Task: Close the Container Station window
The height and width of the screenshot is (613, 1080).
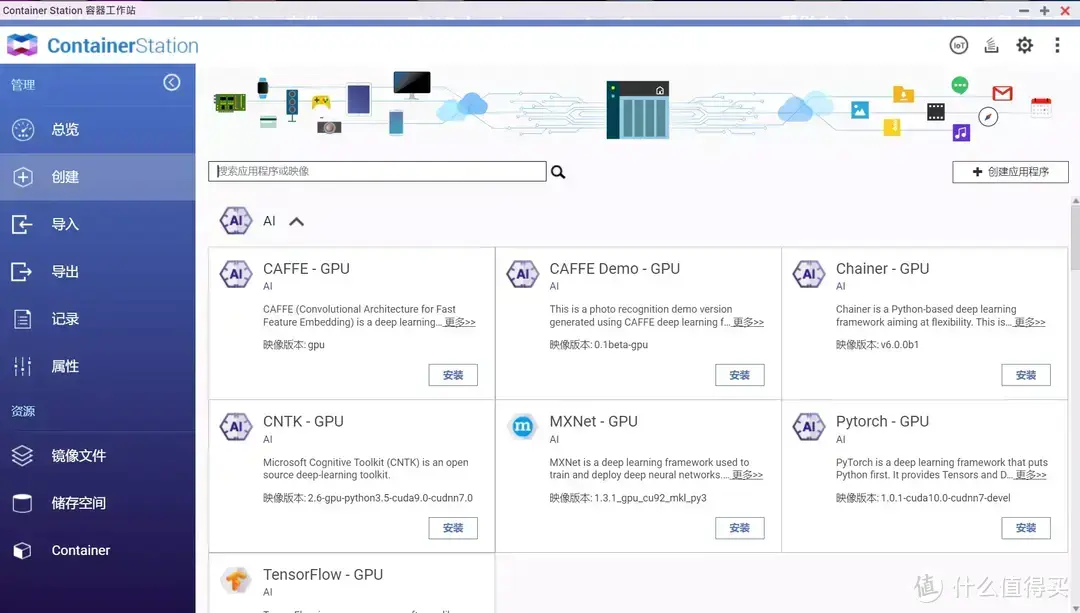Action: (x=1065, y=10)
